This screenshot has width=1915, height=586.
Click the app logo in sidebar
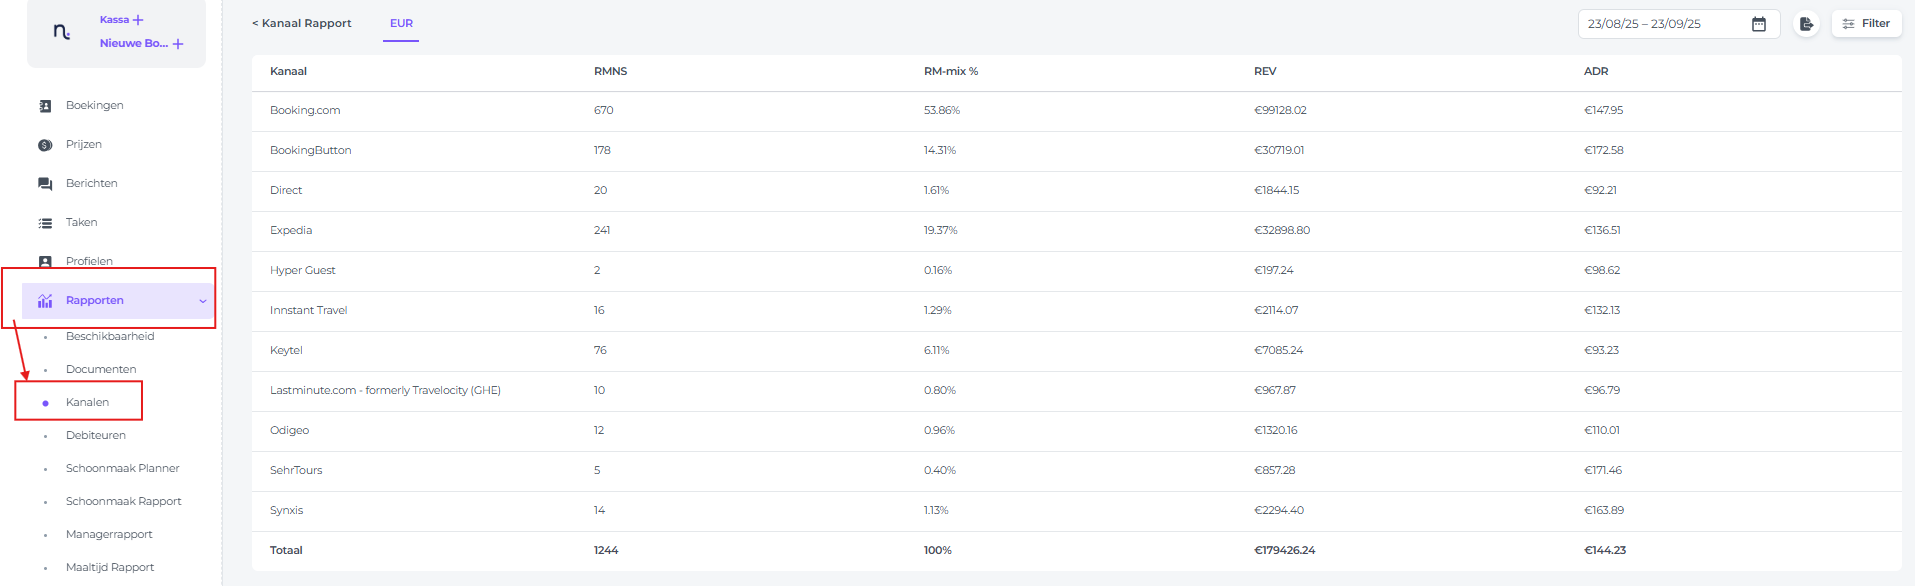click(62, 32)
